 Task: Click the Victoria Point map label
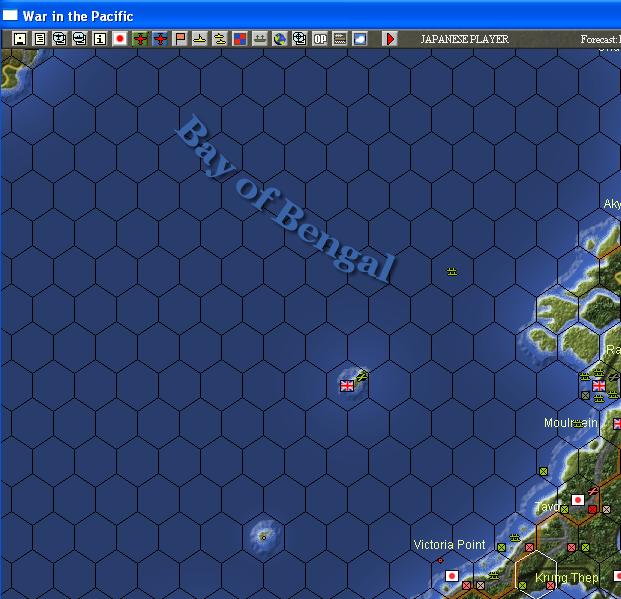point(449,545)
